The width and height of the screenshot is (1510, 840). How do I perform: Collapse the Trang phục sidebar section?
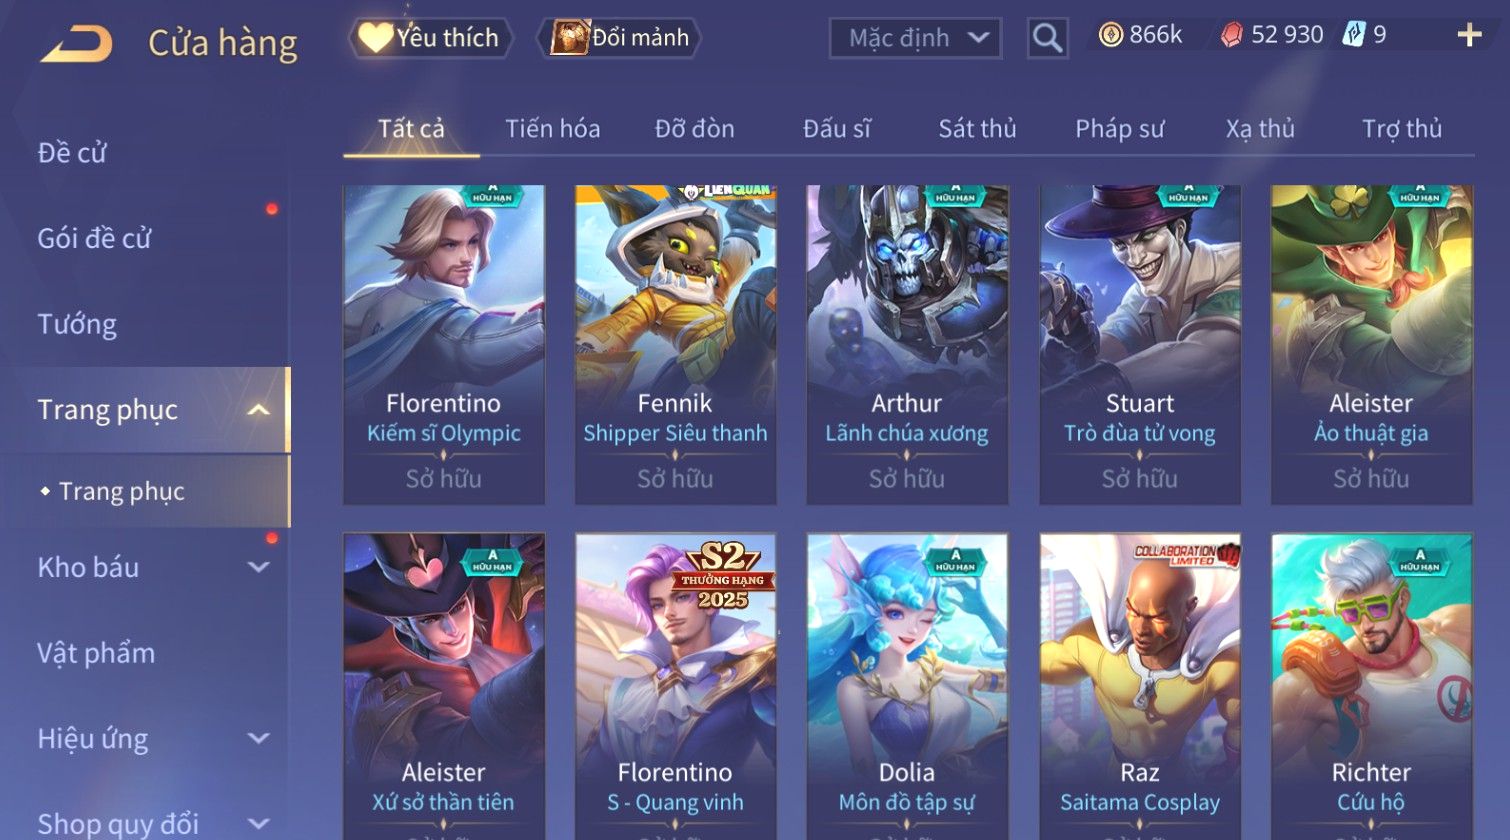(x=258, y=410)
